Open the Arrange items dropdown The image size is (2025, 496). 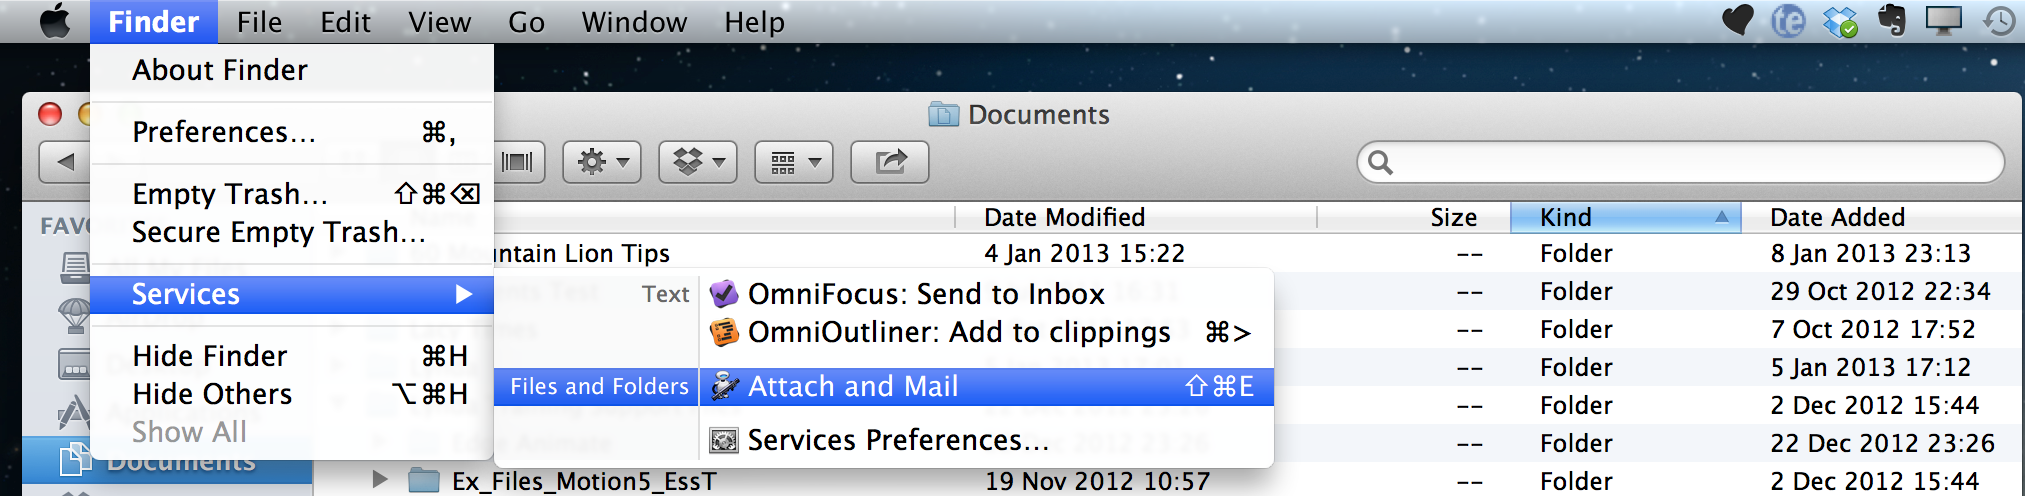[x=794, y=162]
